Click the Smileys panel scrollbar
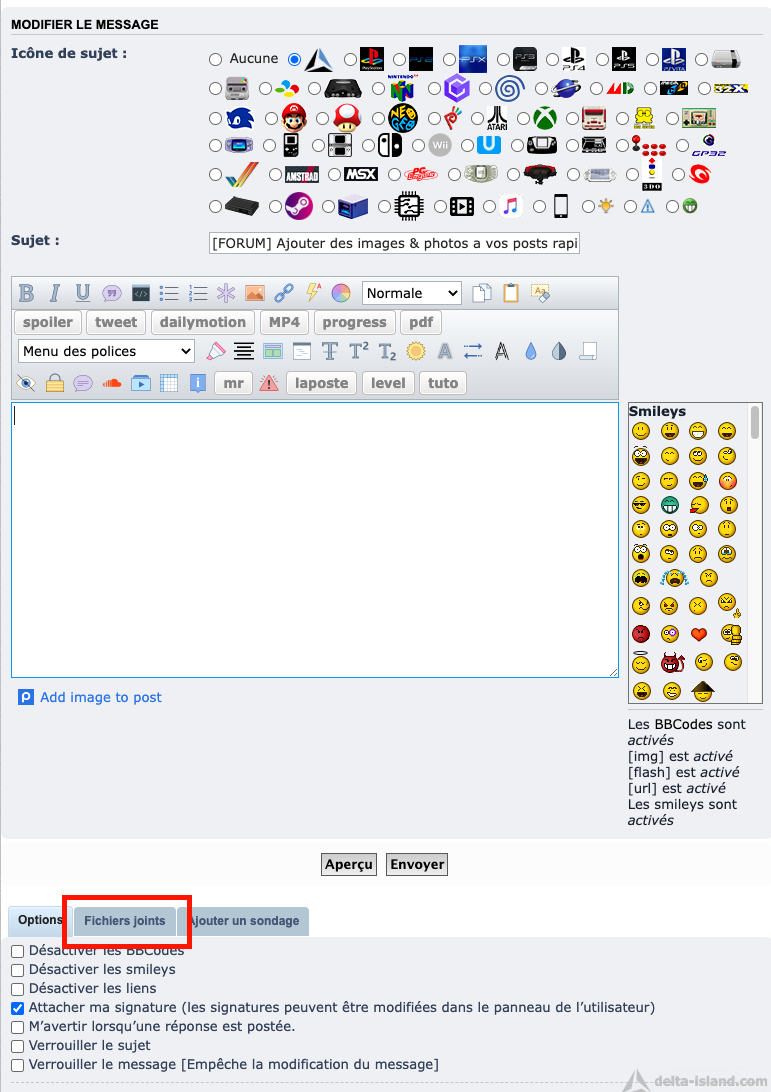This screenshot has width=771, height=1092. pyautogui.click(x=755, y=423)
